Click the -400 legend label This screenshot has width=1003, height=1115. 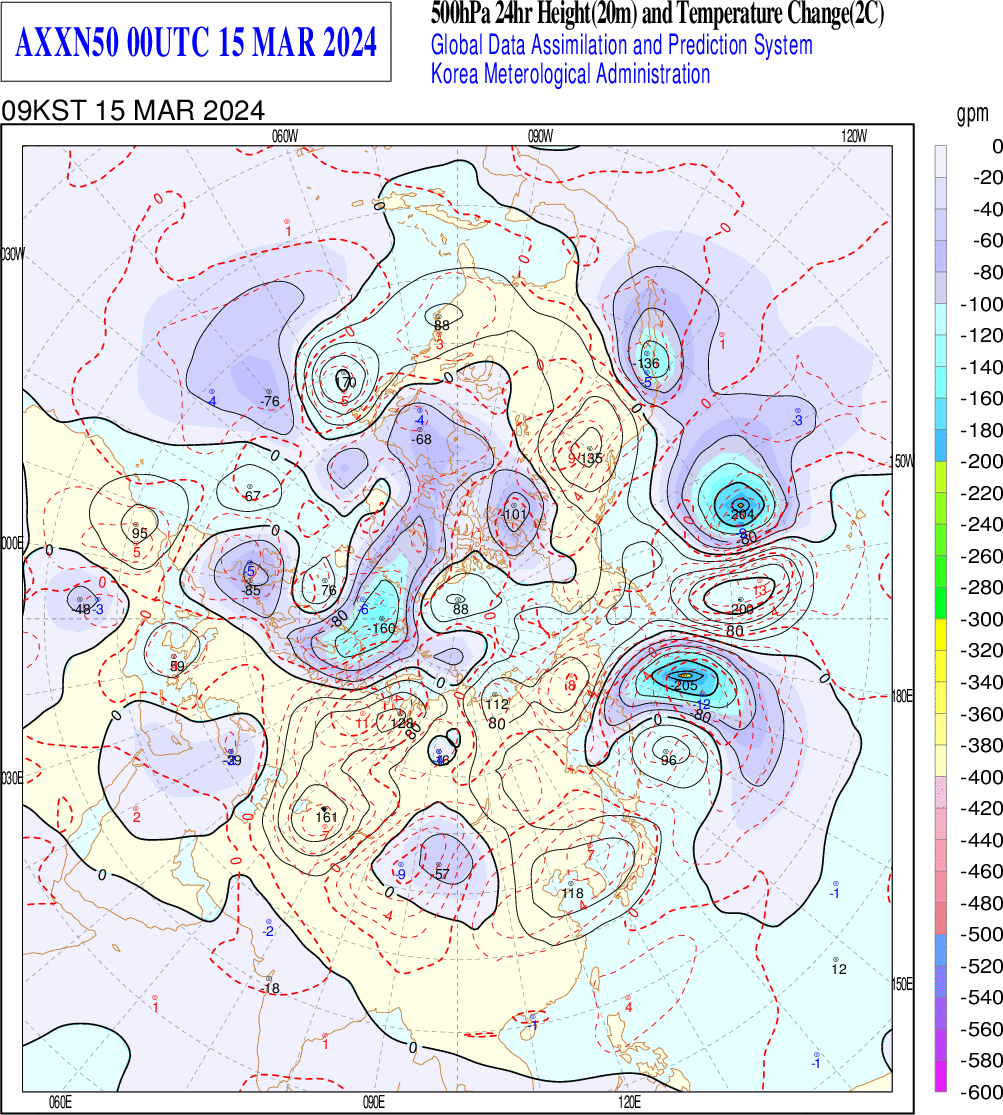[981, 777]
